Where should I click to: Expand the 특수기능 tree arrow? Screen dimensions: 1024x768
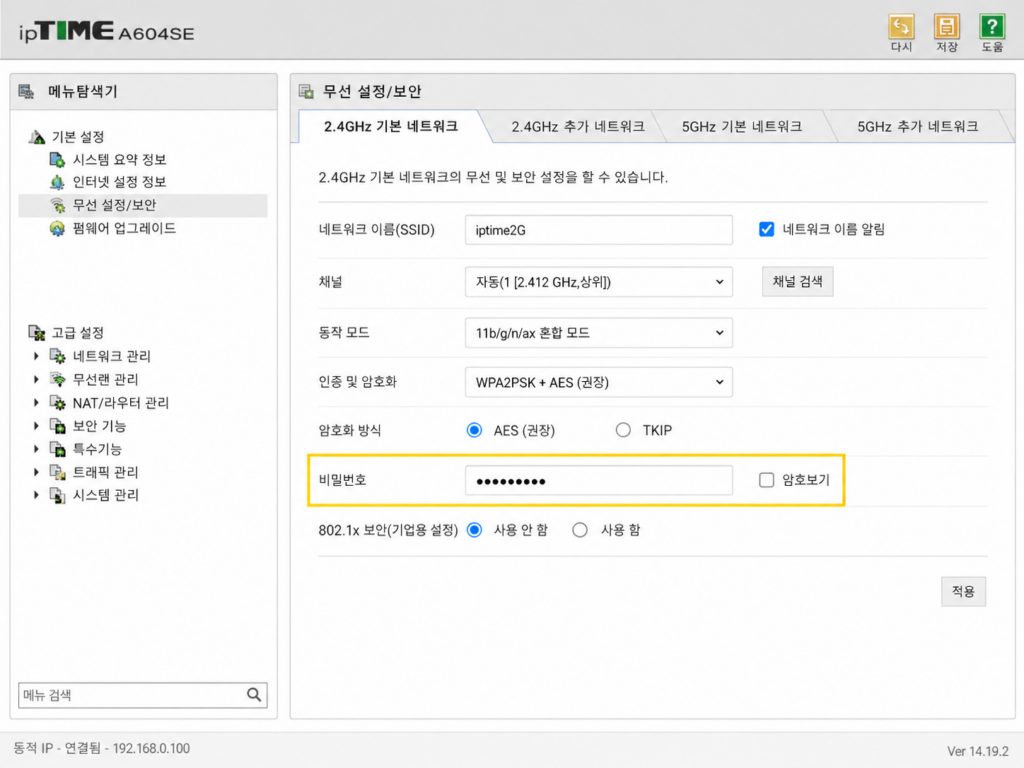pos(37,449)
